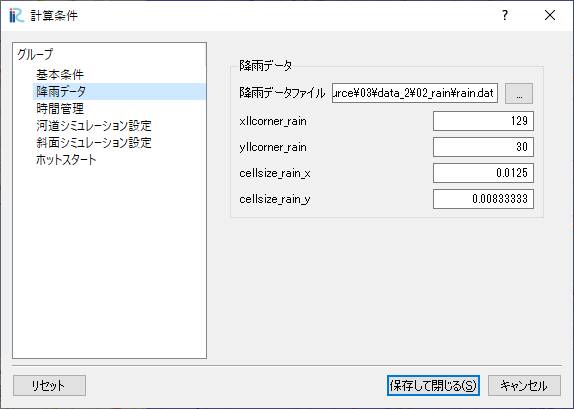Viewport: 574px width, 409px height.
Task: Click the キャンセル button
Action: (x=524, y=385)
